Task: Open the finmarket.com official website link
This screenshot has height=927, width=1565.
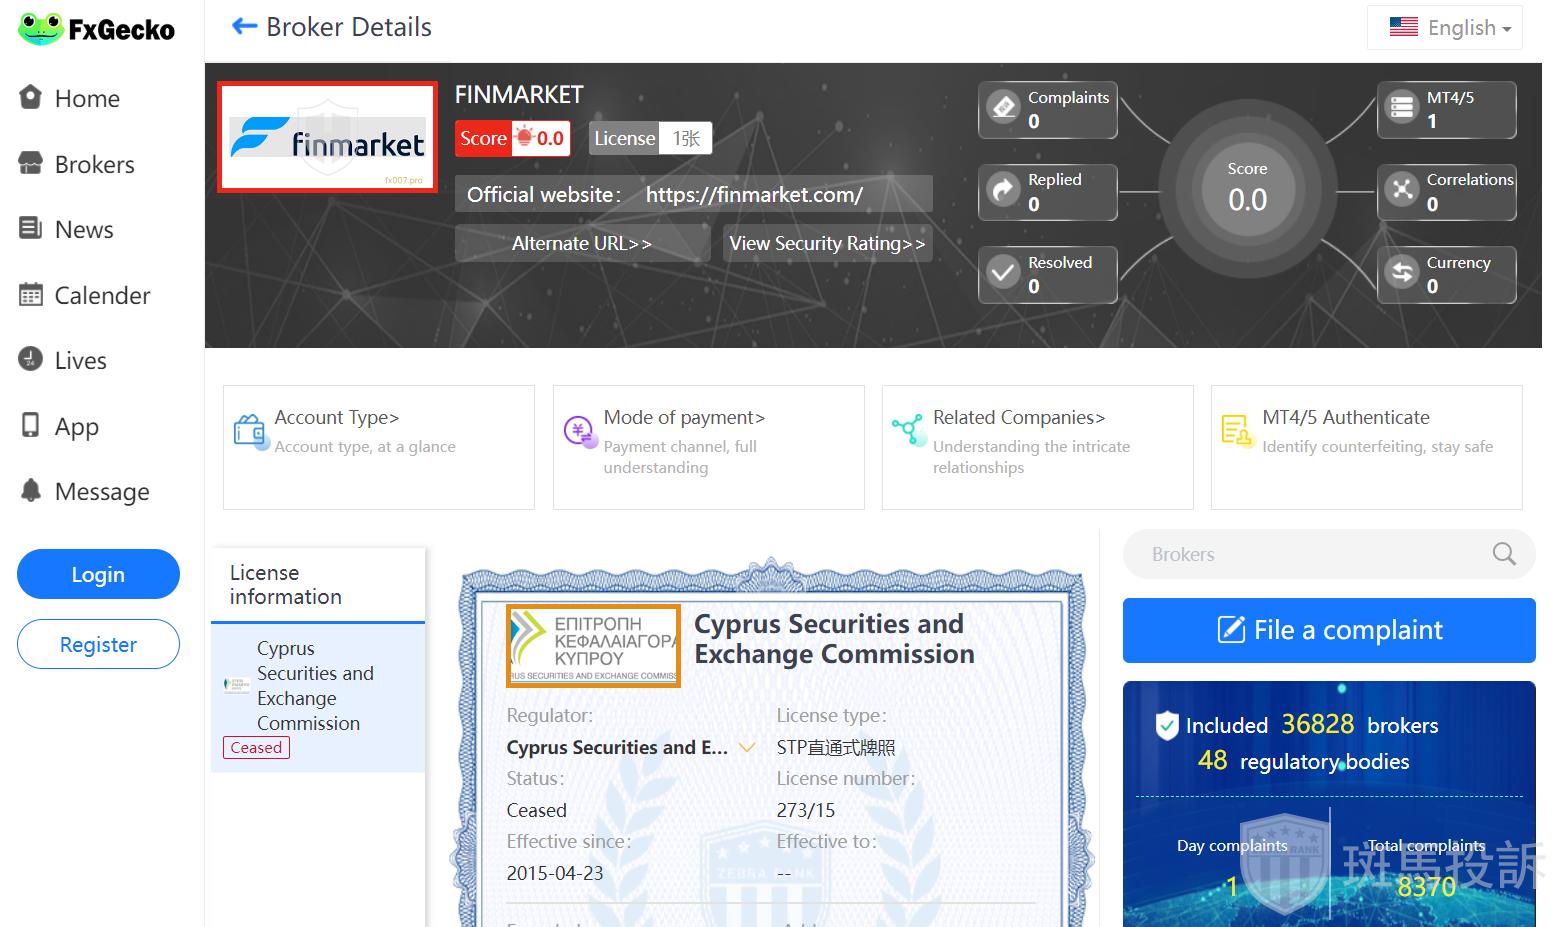Action: tap(753, 195)
